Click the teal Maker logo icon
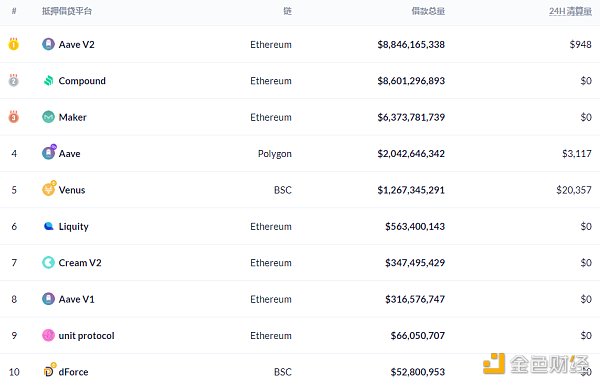 point(48,117)
